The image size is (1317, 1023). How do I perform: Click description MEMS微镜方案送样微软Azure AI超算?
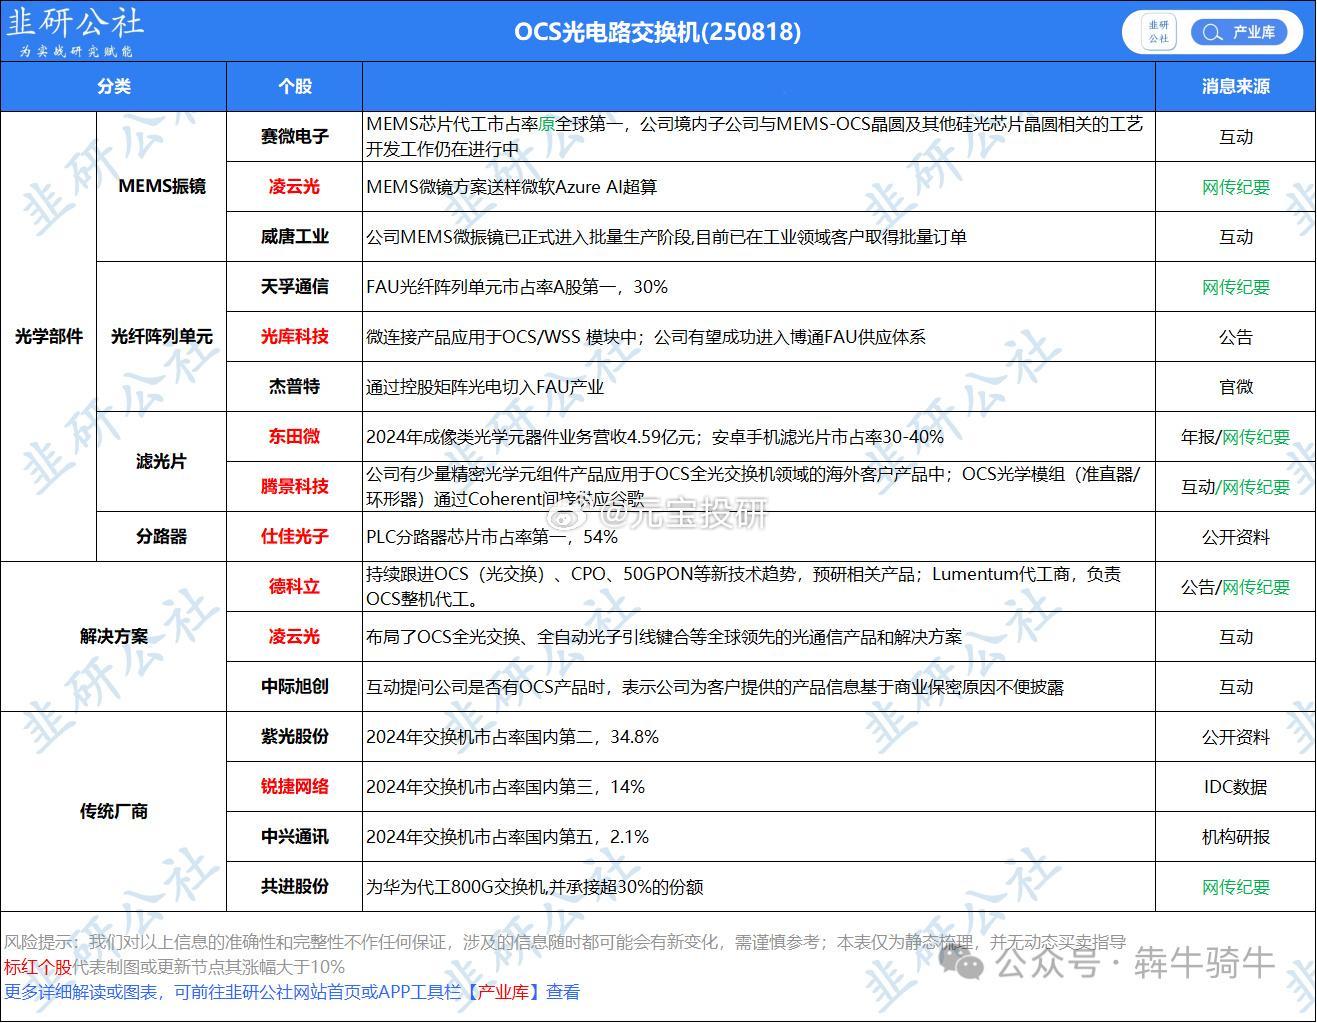pyautogui.click(x=511, y=187)
